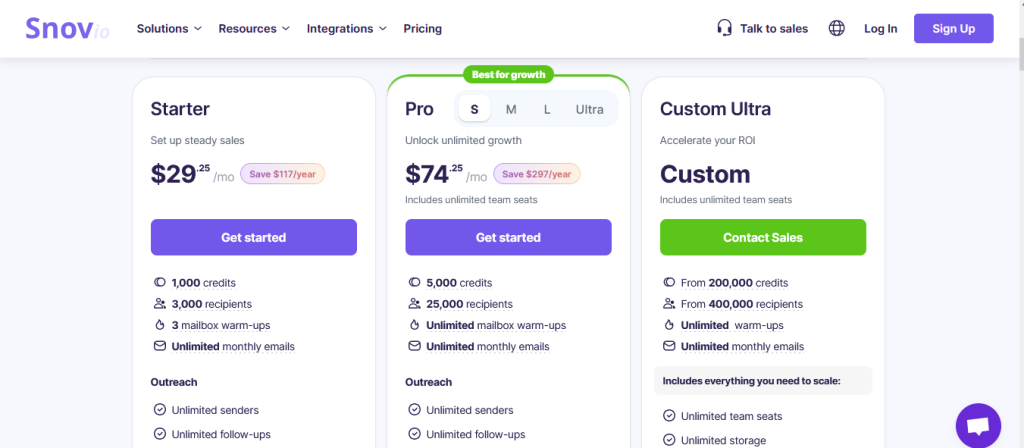Click the Sign Up button
The width and height of the screenshot is (1024, 448).
[953, 28]
